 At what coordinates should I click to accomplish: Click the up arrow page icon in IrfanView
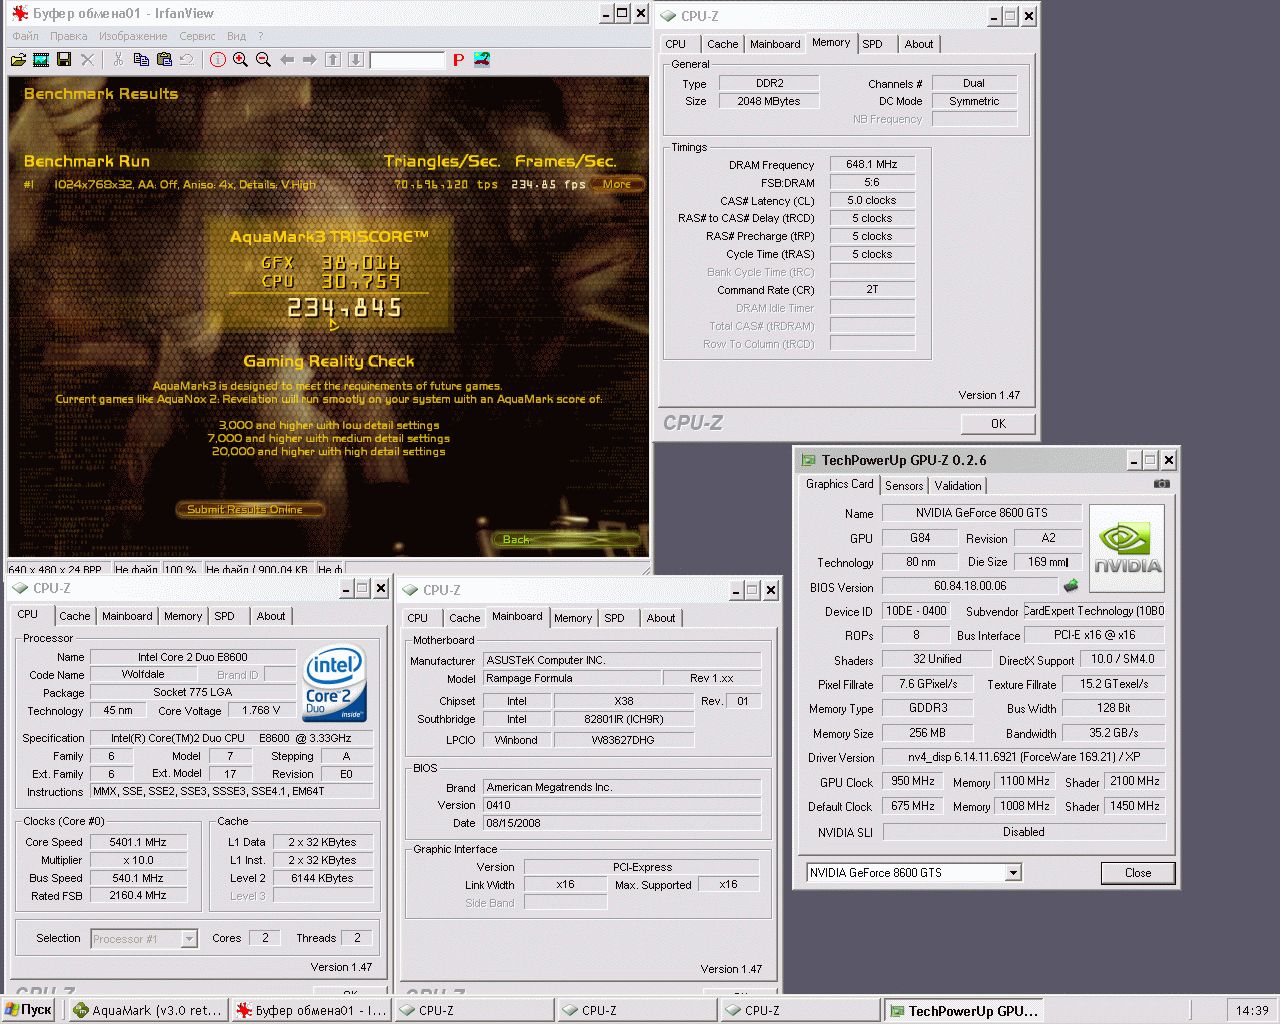tap(333, 60)
